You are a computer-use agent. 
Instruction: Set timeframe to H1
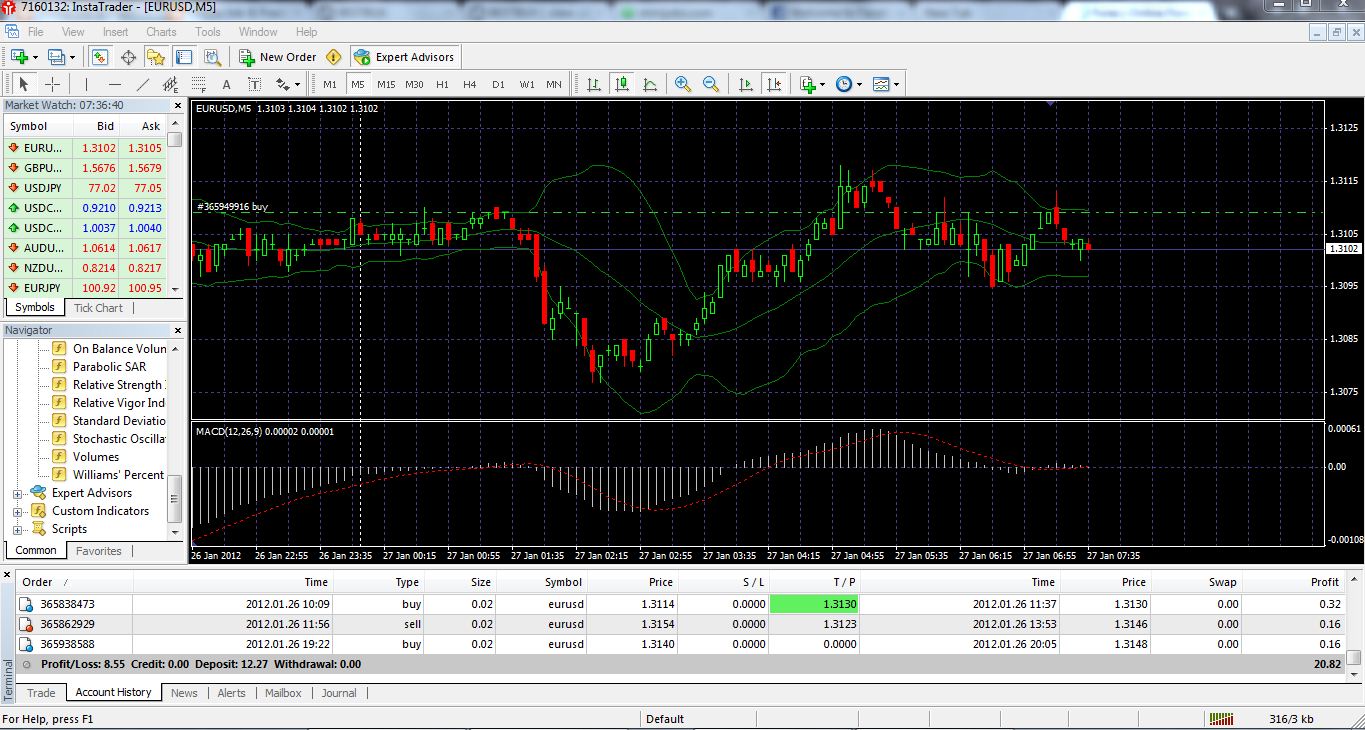(x=442, y=85)
